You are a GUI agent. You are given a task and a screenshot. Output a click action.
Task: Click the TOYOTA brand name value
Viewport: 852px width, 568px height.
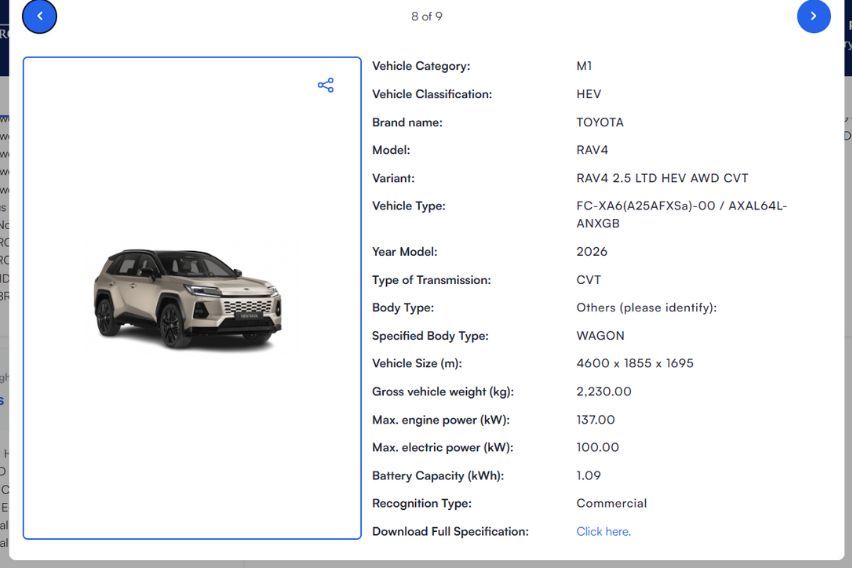(600, 122)
